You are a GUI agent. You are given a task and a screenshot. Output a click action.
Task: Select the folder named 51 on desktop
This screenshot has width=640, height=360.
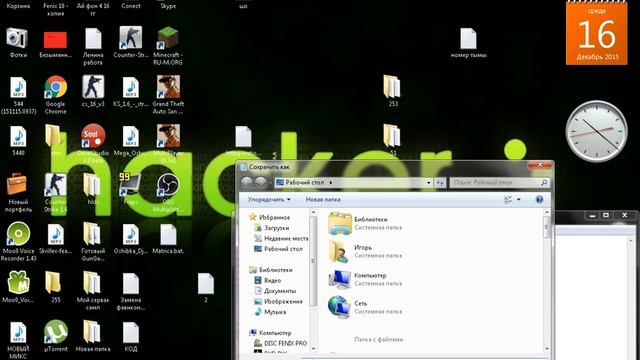pos(392,136)
